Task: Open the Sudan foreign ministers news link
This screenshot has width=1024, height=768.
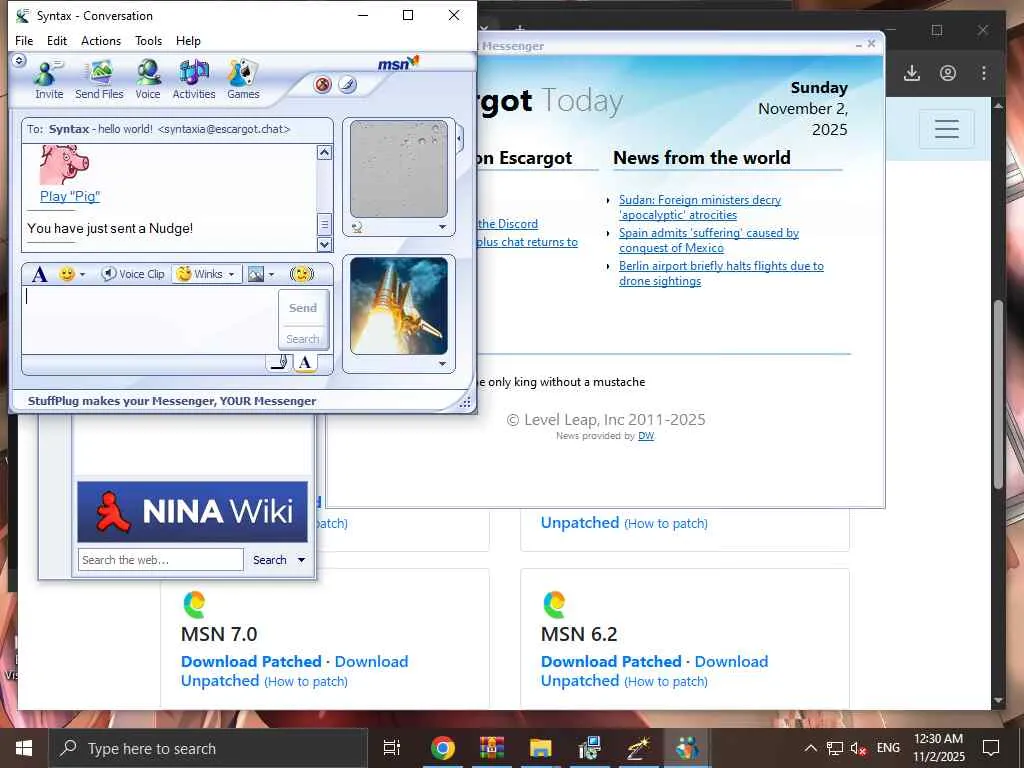Action: [x=699, y=207]
